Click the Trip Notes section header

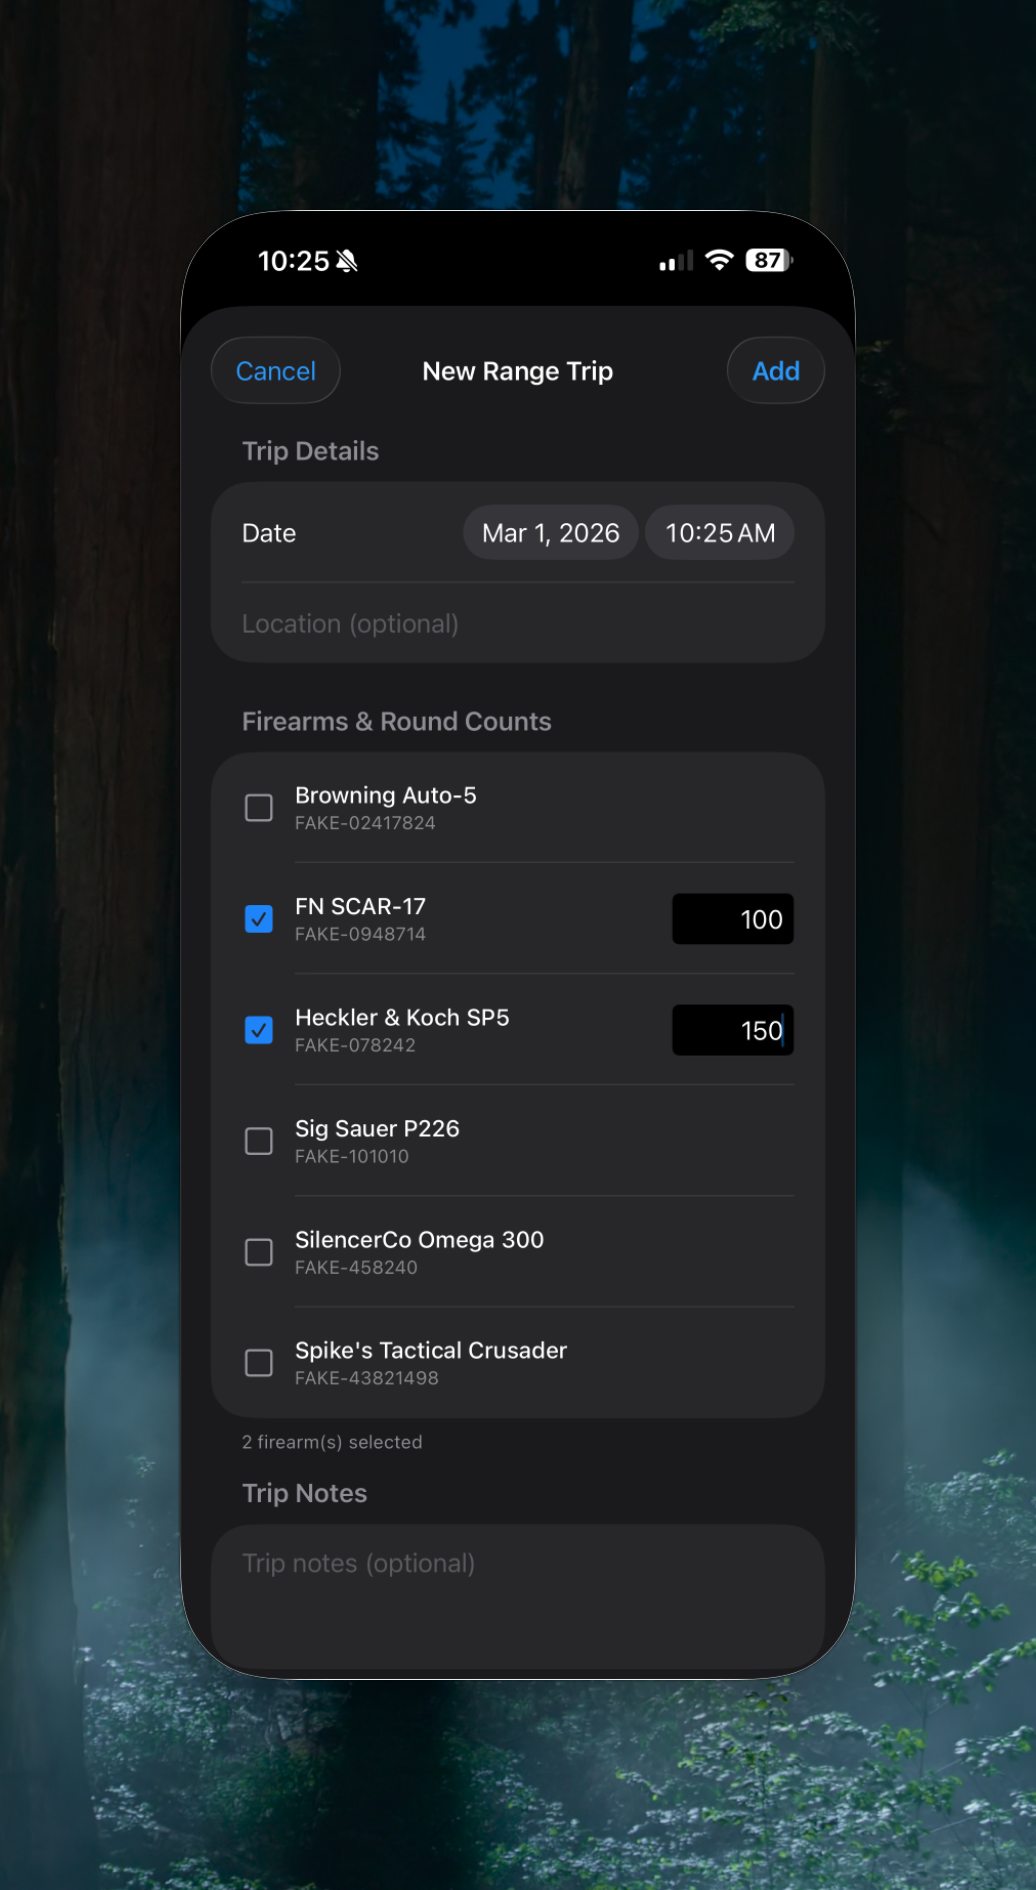304,1493
